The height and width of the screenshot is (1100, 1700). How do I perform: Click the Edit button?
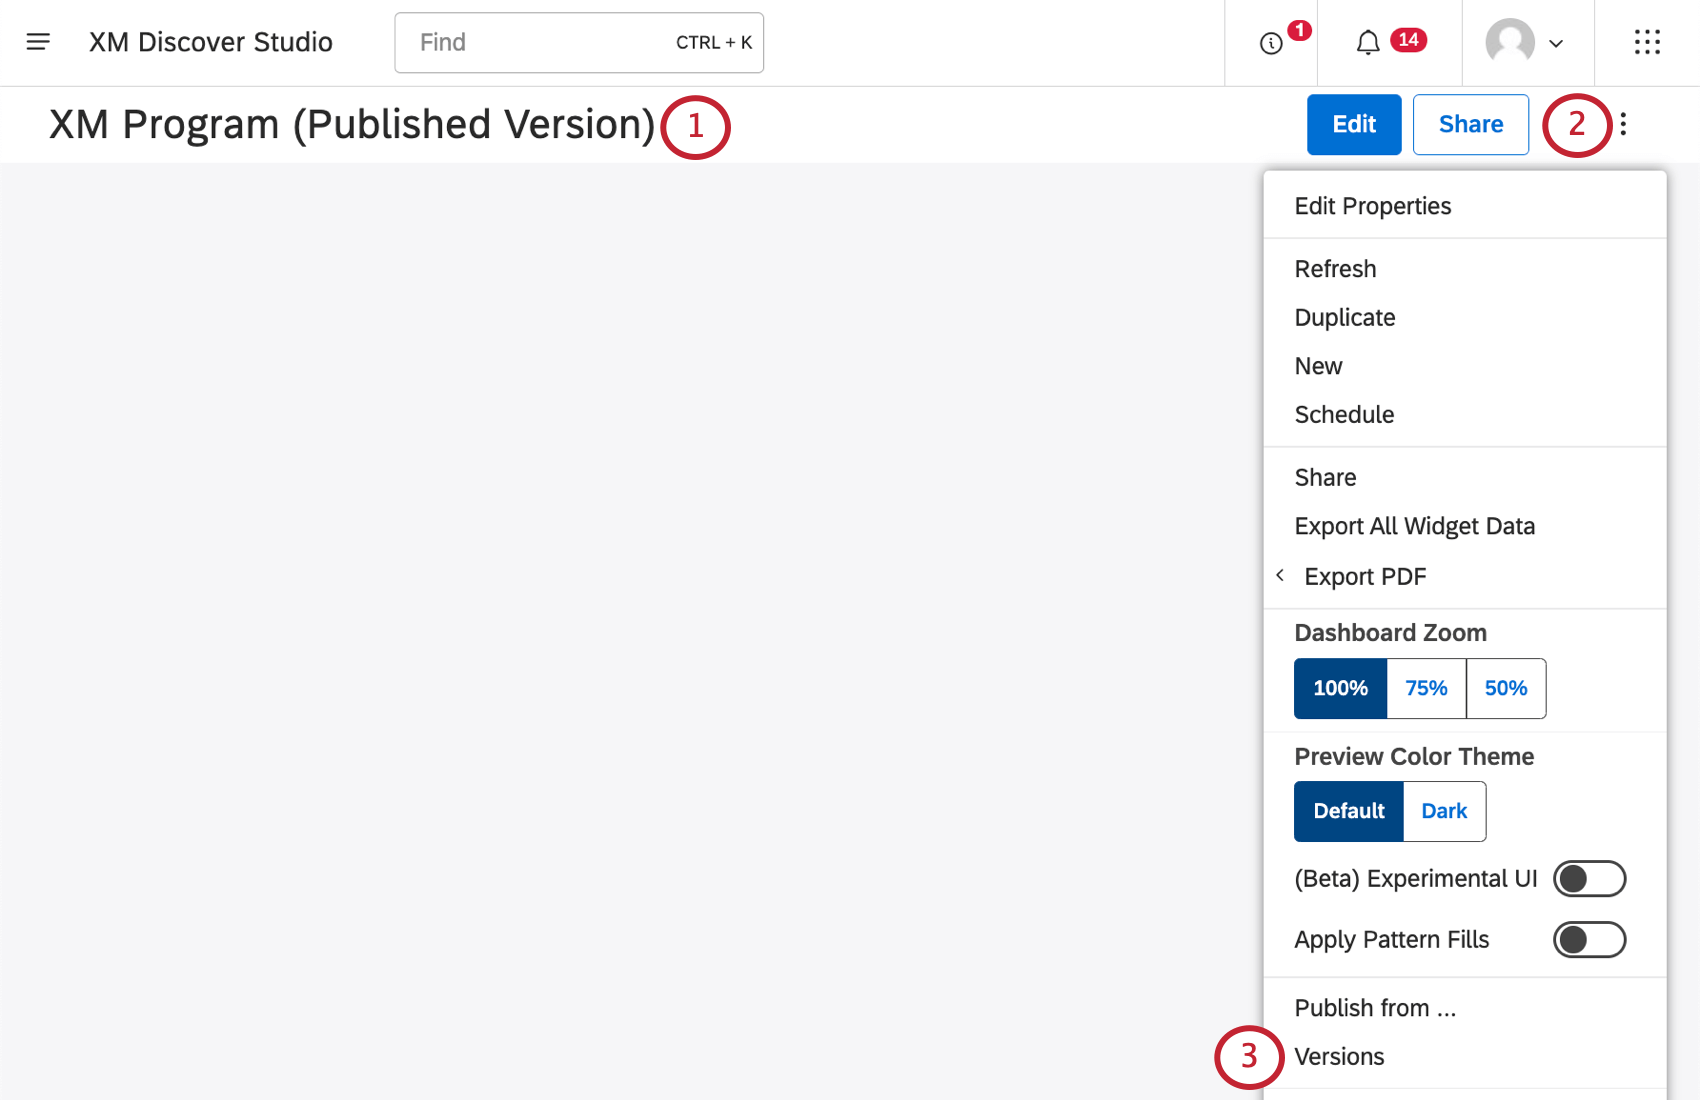click(1354, 124)
